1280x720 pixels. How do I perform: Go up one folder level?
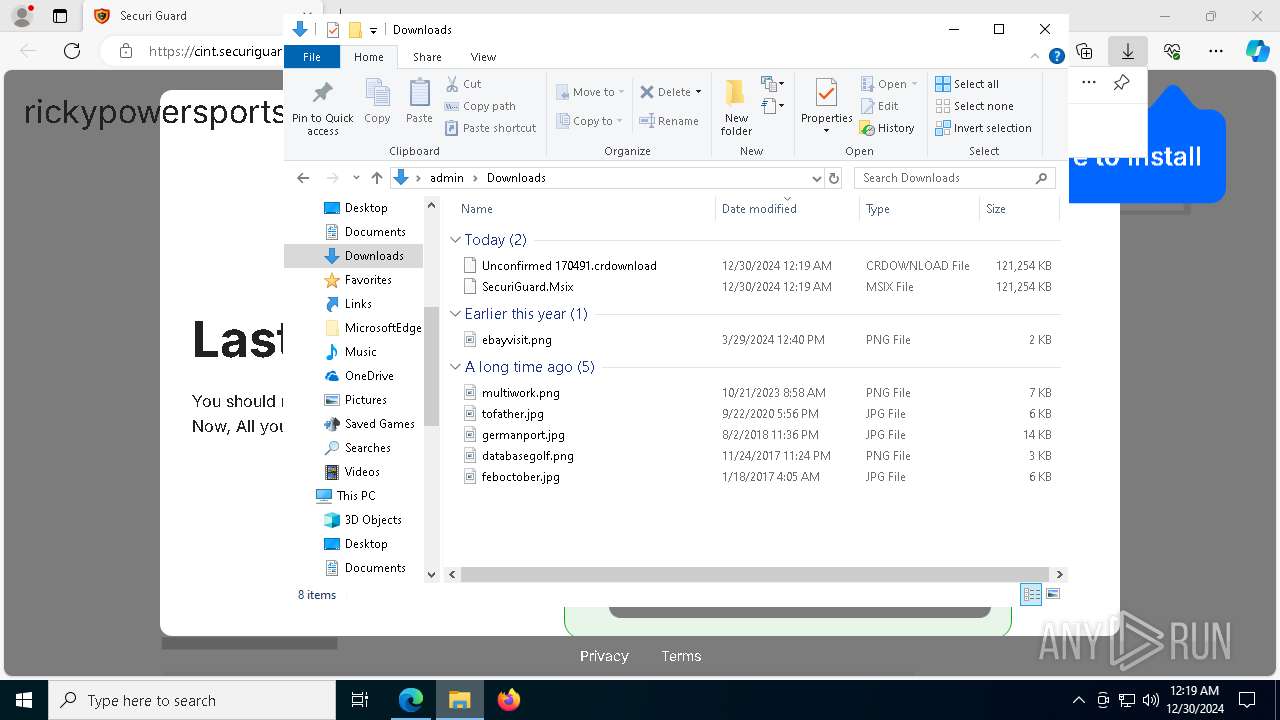coord(376,178)
